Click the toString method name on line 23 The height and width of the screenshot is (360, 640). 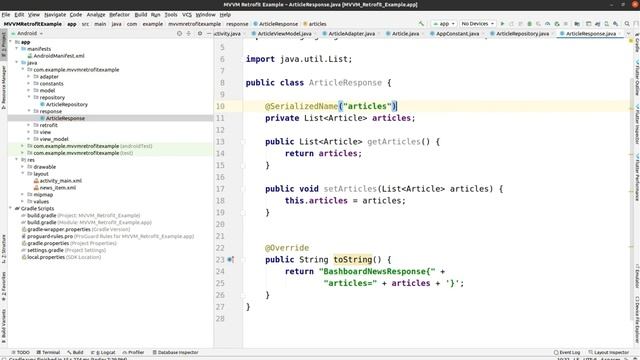click(x=353, y=260)
